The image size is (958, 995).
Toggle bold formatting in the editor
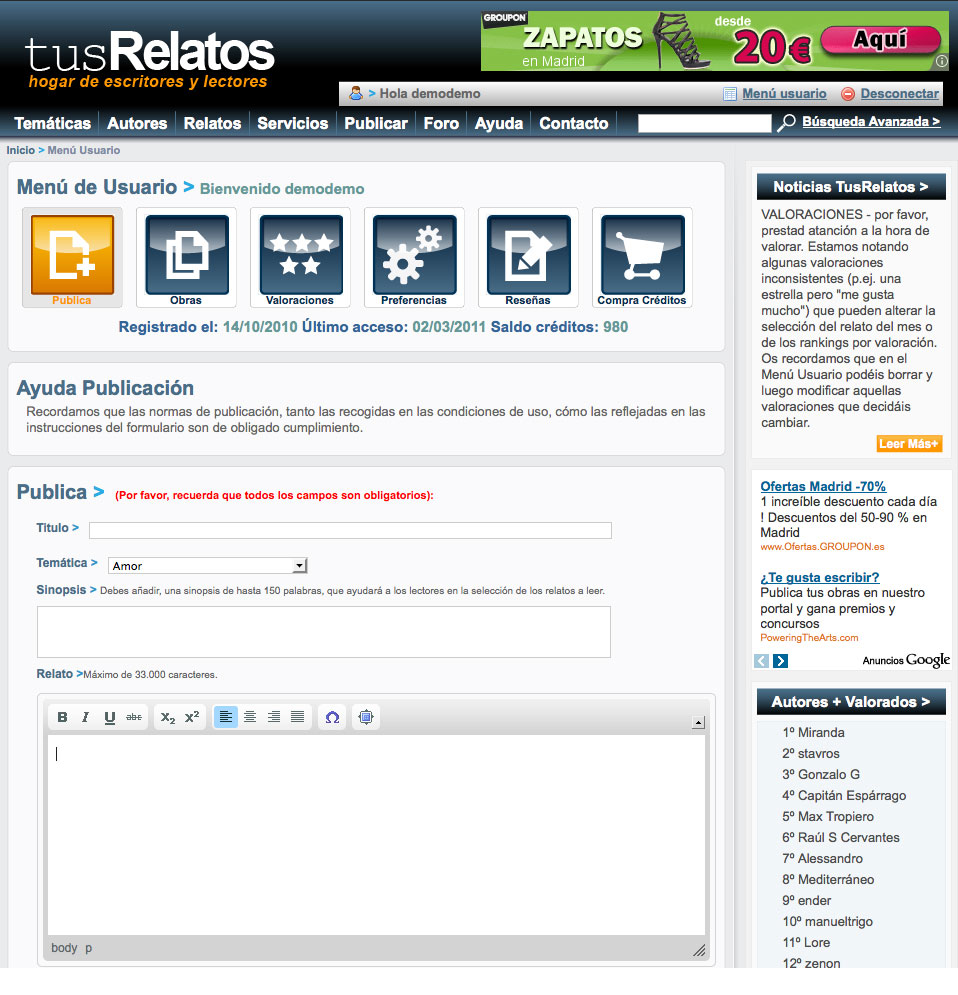pos(62,717)
